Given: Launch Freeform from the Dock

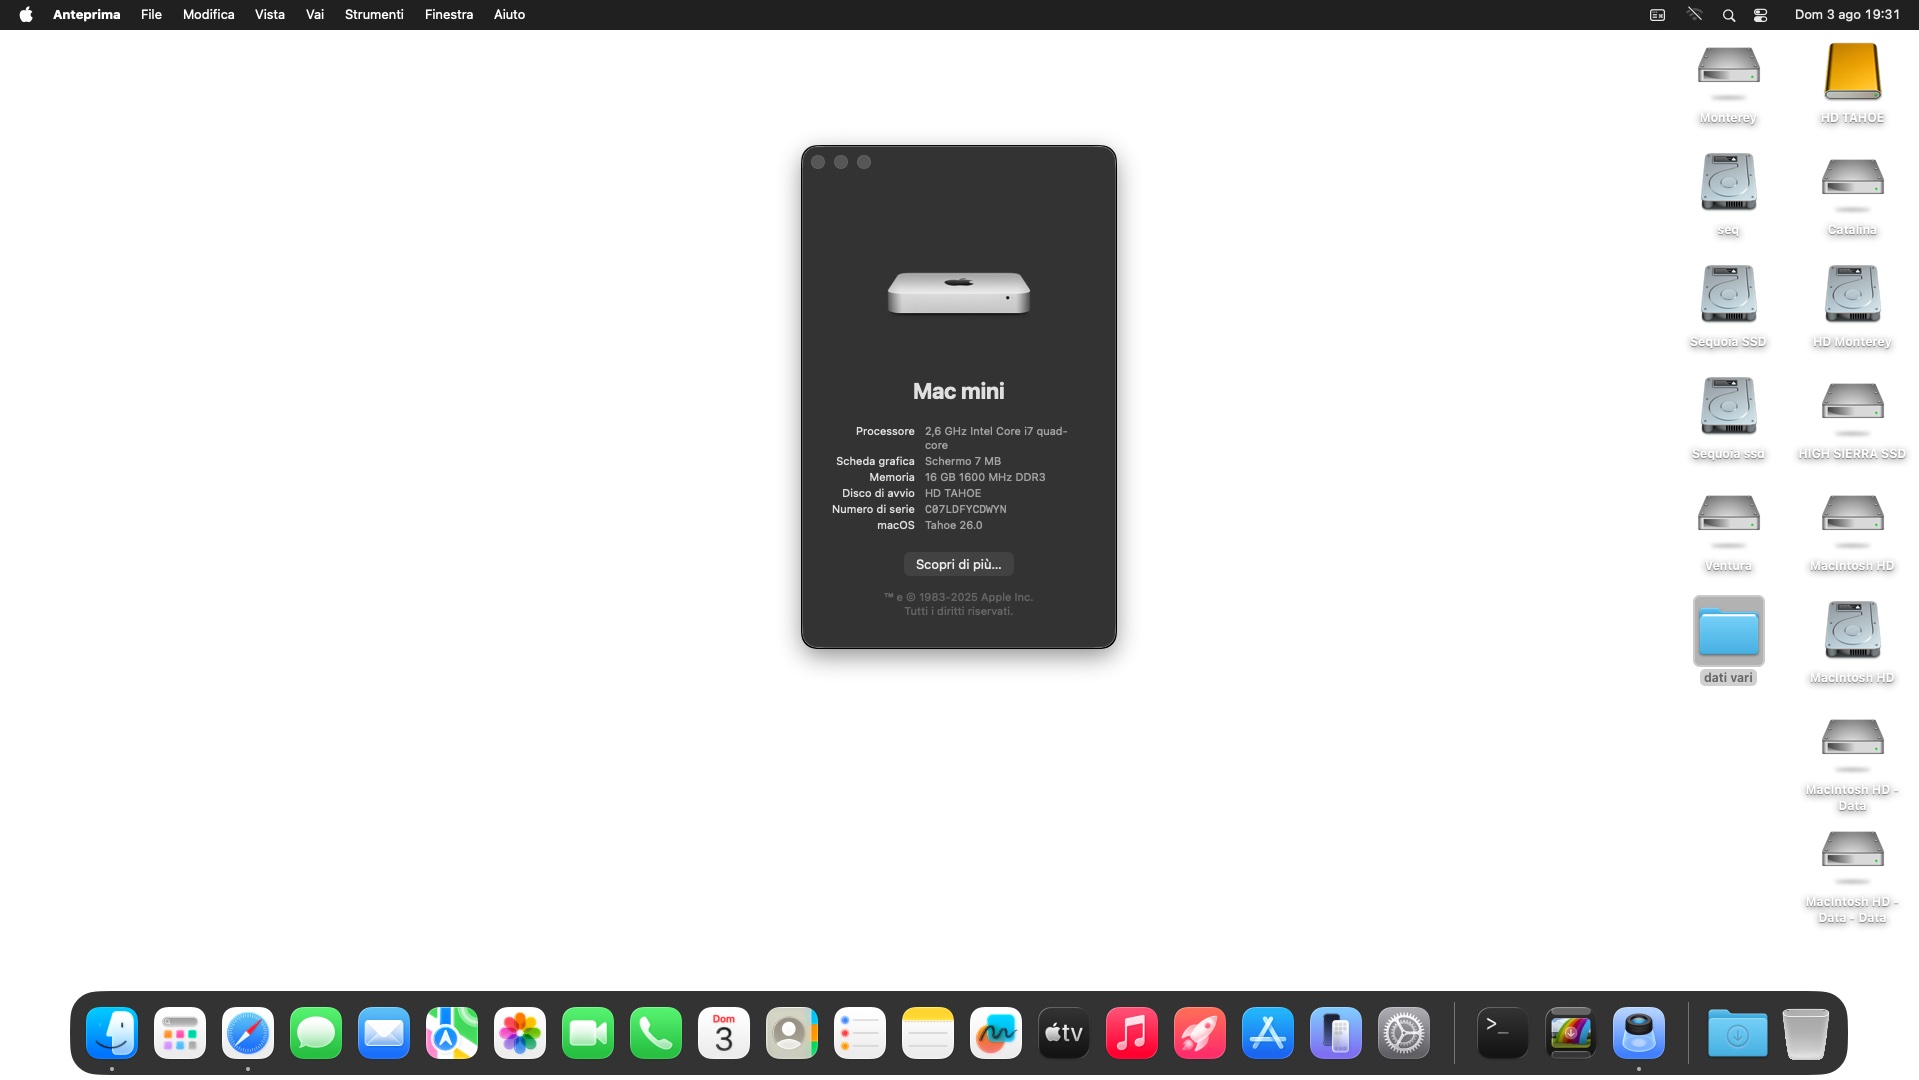Looking at the screenshot, I should click(996, 1033).
